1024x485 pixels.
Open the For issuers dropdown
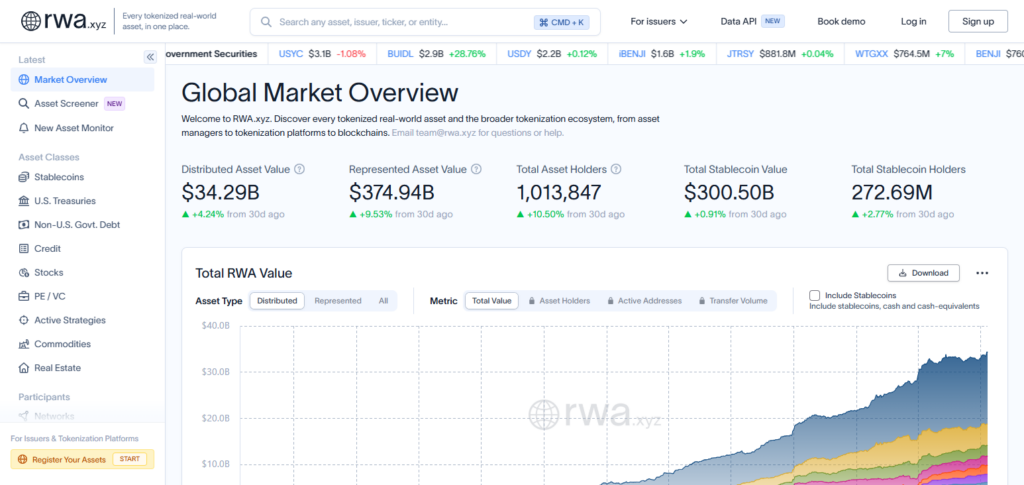pos(658,22)
